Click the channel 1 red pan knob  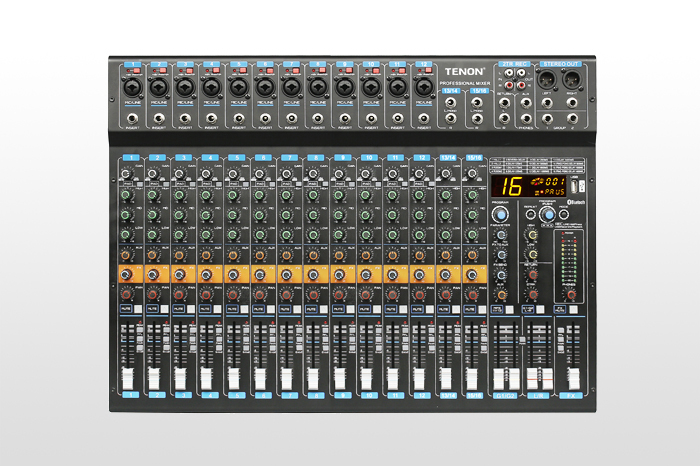pyautogui.click(x=126, y=293)
